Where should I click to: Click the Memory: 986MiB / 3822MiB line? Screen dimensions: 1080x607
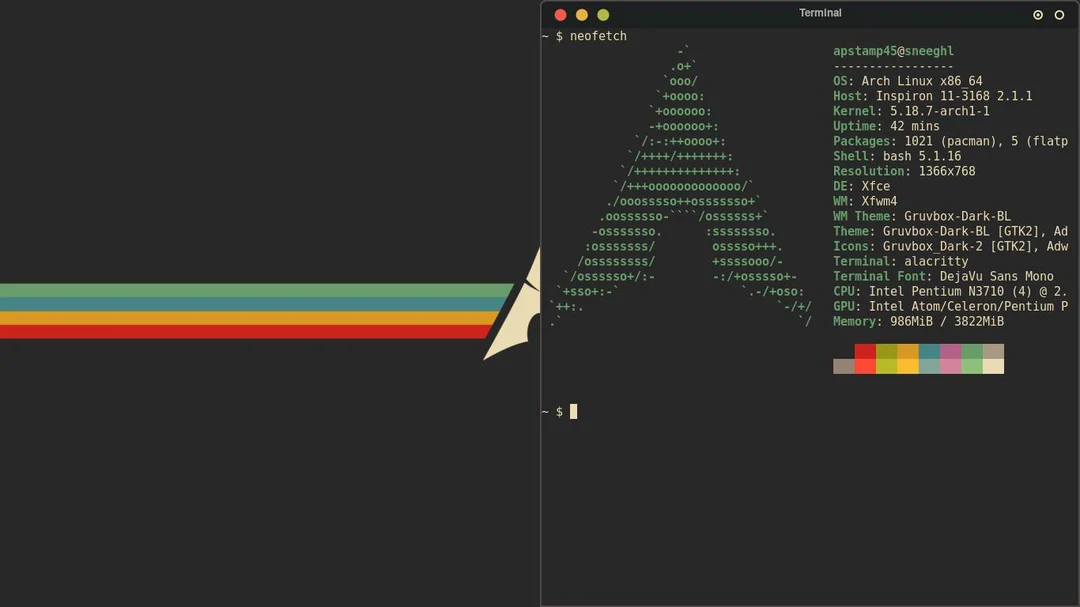(919, 322)
